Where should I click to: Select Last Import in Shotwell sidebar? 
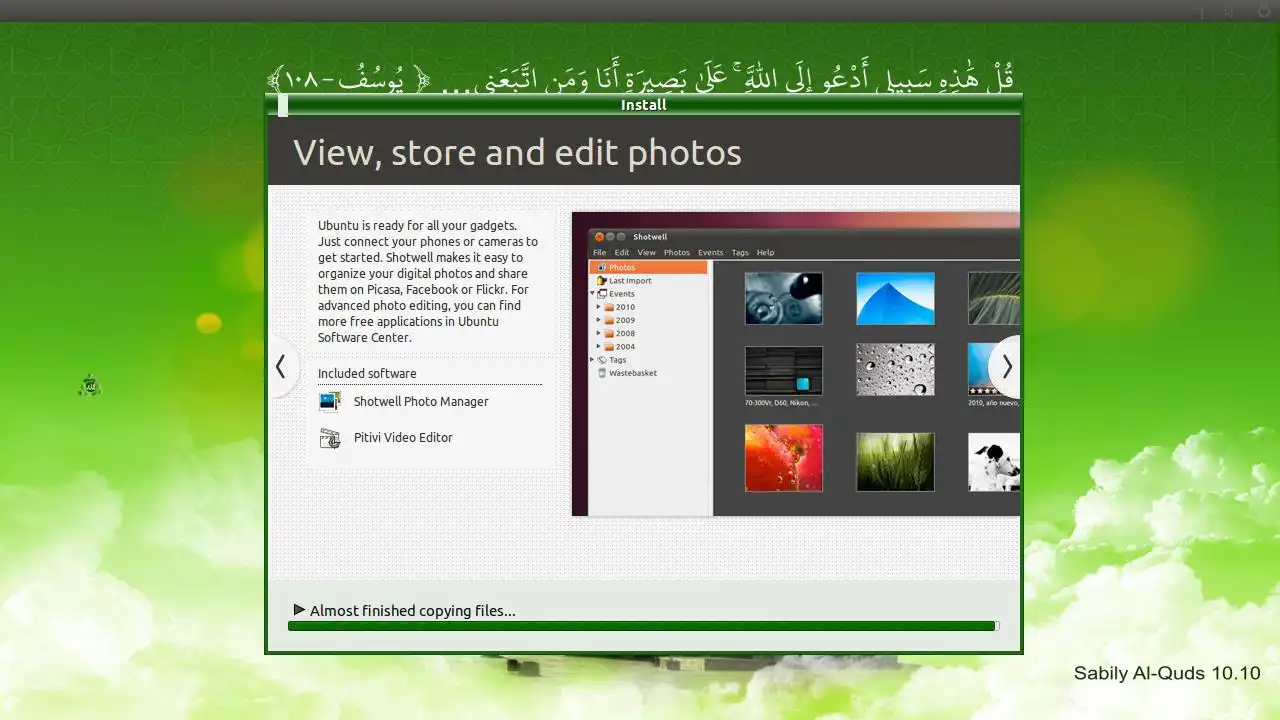(x=630, y=281)
